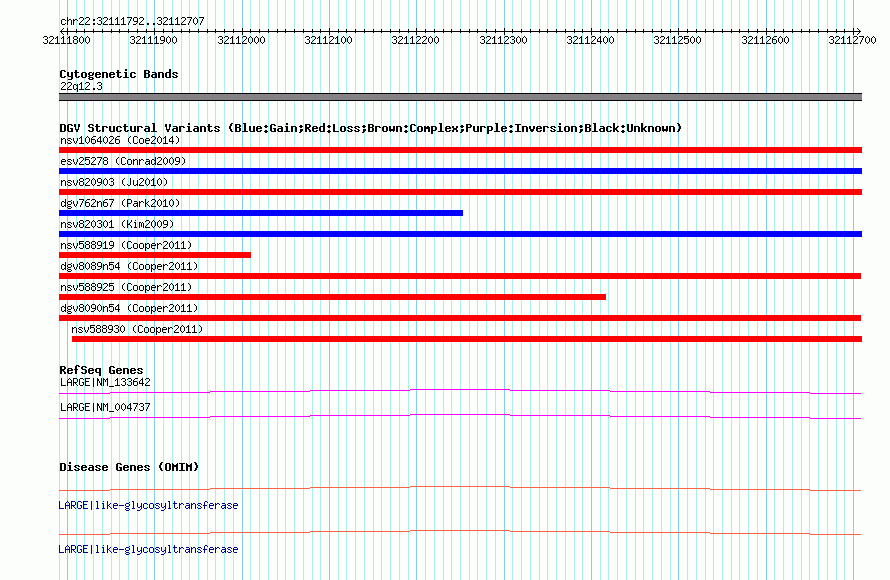
Task: Click the chr22:32111792..32112707 coordinate label
Action: 132,22
